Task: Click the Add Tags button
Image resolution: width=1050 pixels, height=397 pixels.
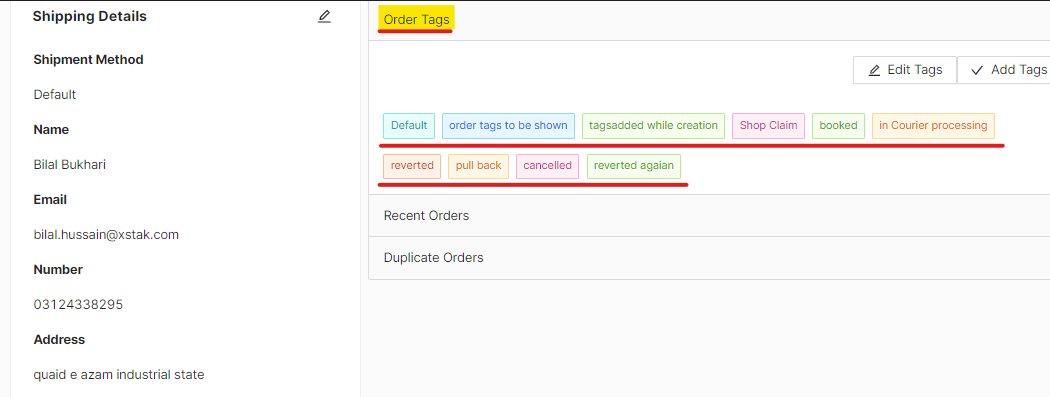Action: tap(1003, 70)
